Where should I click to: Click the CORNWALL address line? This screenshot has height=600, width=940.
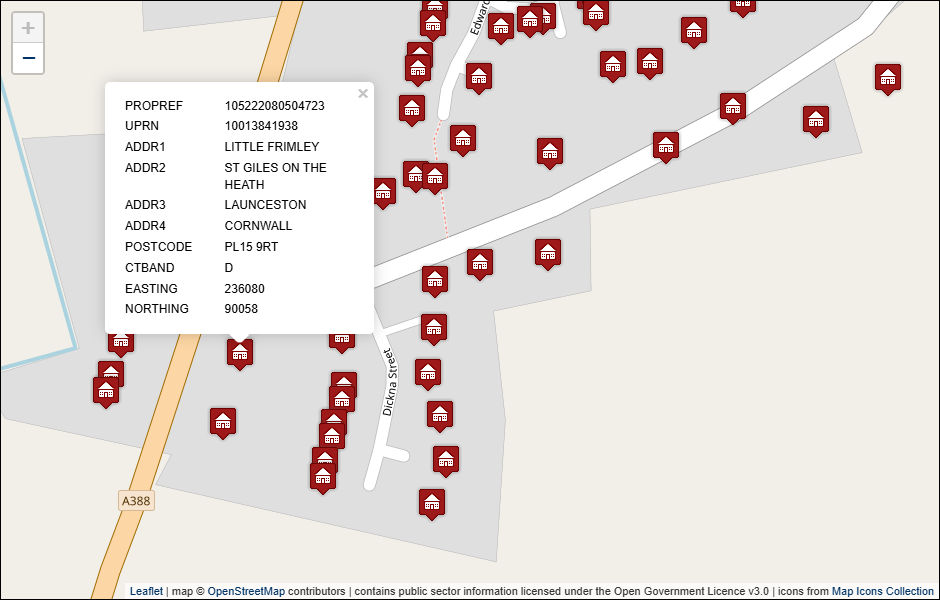pyautogui.click(x=258, y=226)
